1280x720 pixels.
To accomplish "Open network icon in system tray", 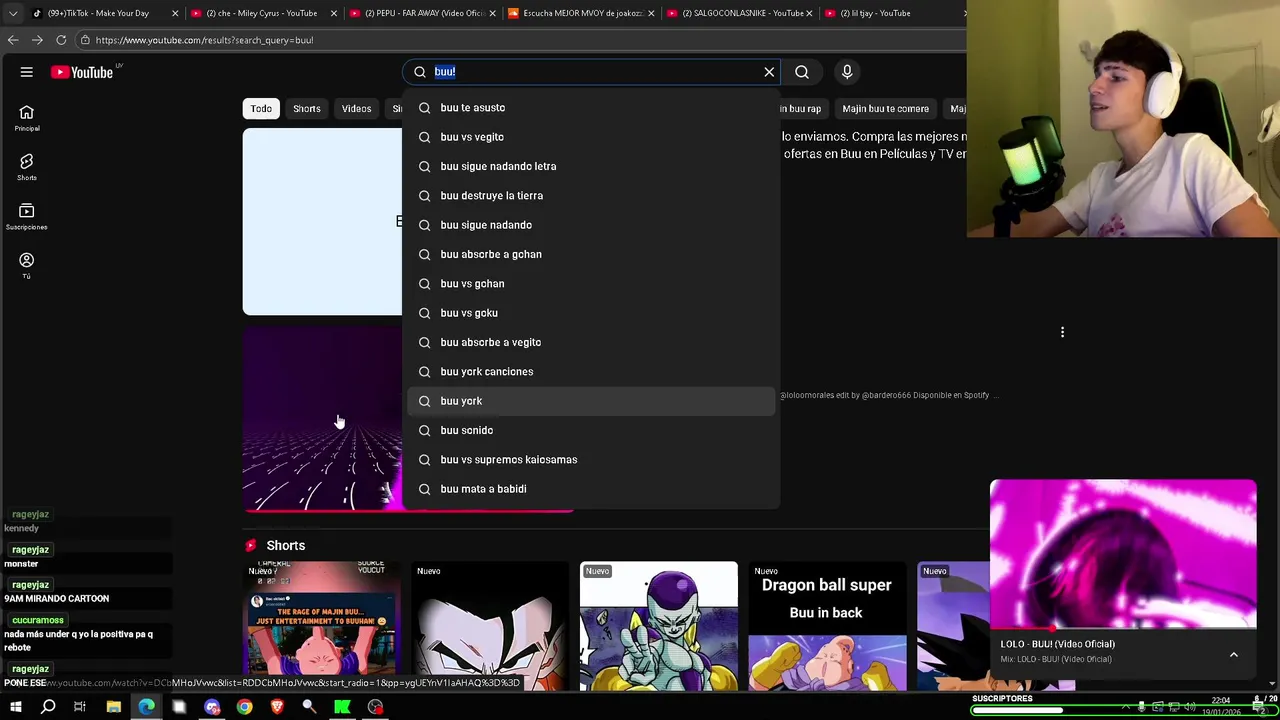I will pos(1174,707).
